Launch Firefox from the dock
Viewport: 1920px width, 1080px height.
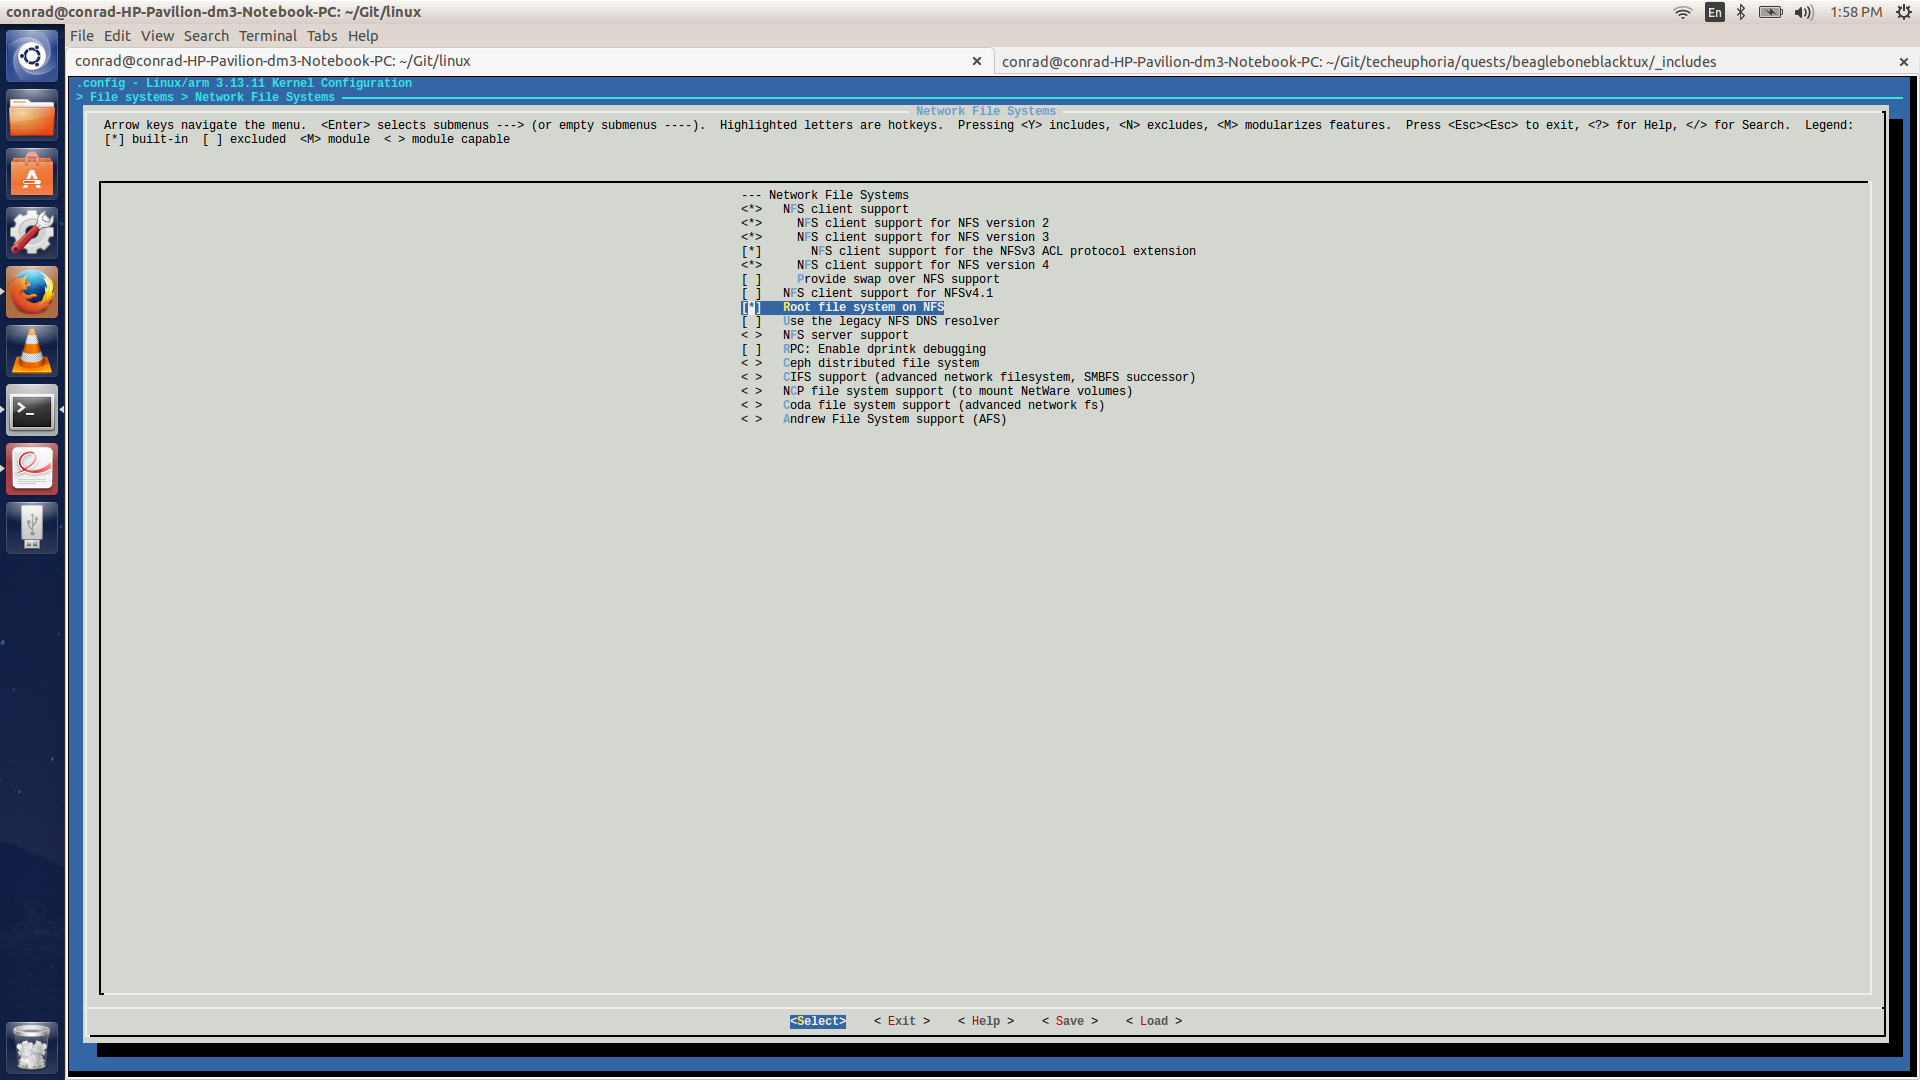32,292
